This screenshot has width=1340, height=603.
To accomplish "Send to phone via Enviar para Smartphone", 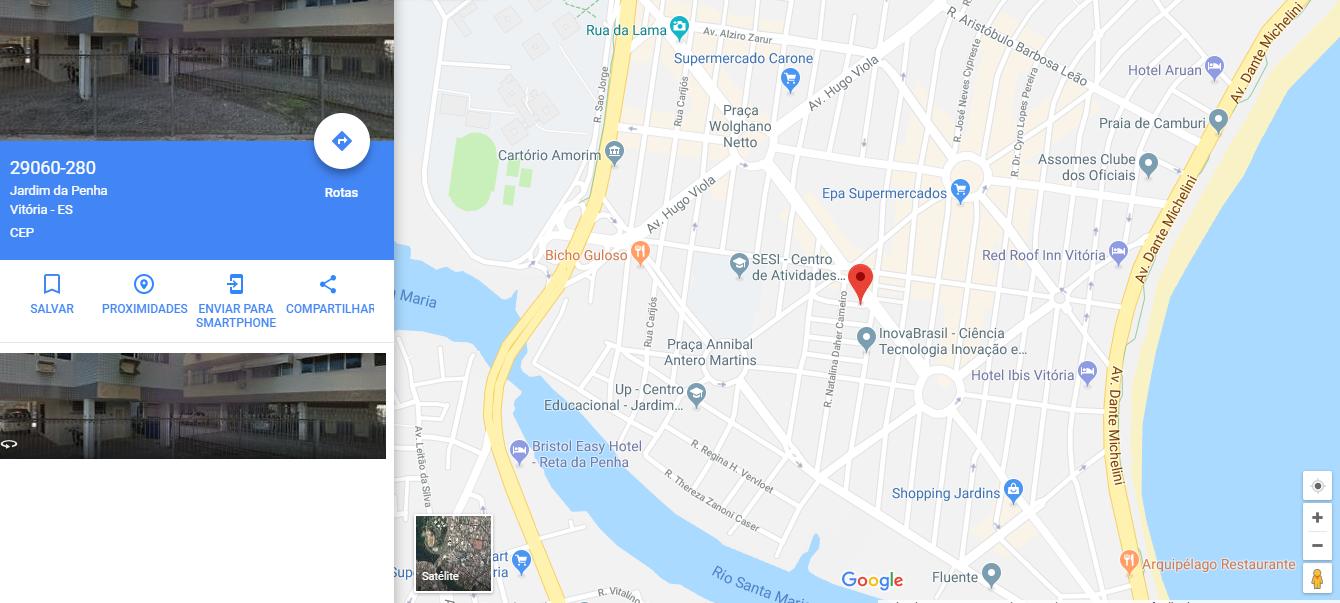I will (236, 284).
